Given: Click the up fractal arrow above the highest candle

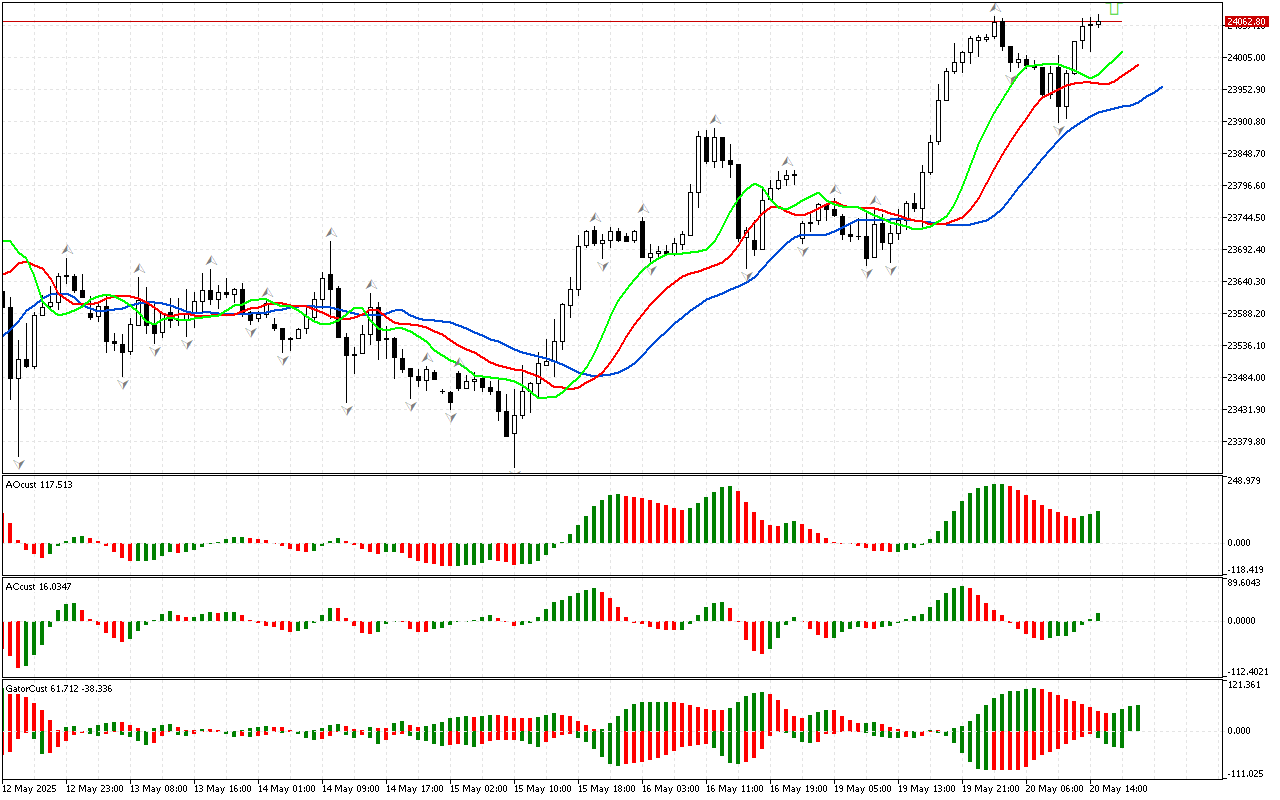Looking at the screenshot, I should (x=996, y=8).
